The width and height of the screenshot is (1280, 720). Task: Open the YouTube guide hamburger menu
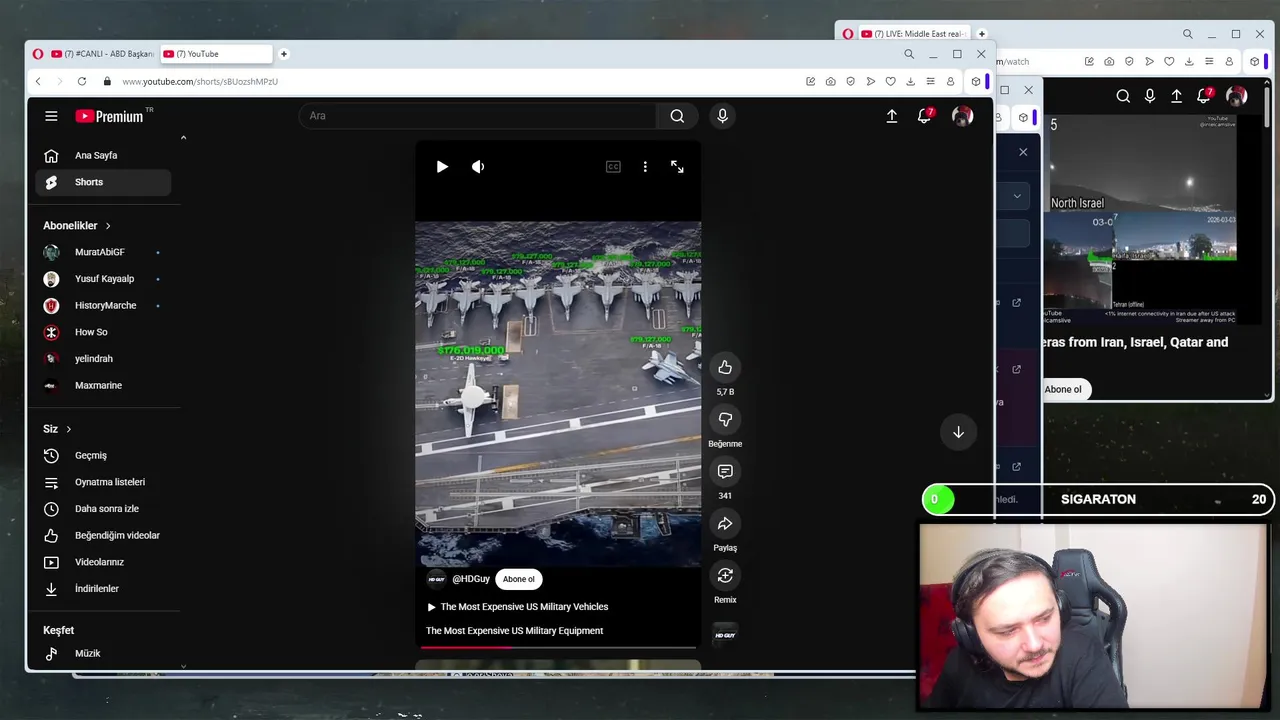51,116
